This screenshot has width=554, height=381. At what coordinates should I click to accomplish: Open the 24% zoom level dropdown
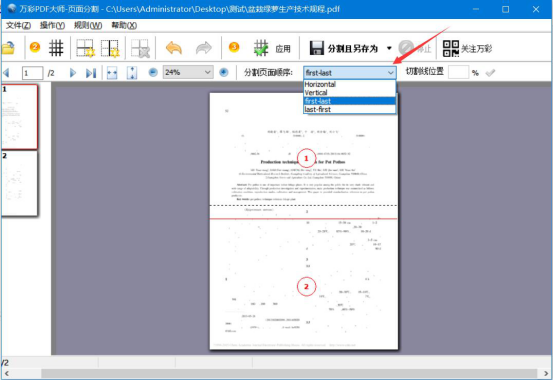click(188, 72)
